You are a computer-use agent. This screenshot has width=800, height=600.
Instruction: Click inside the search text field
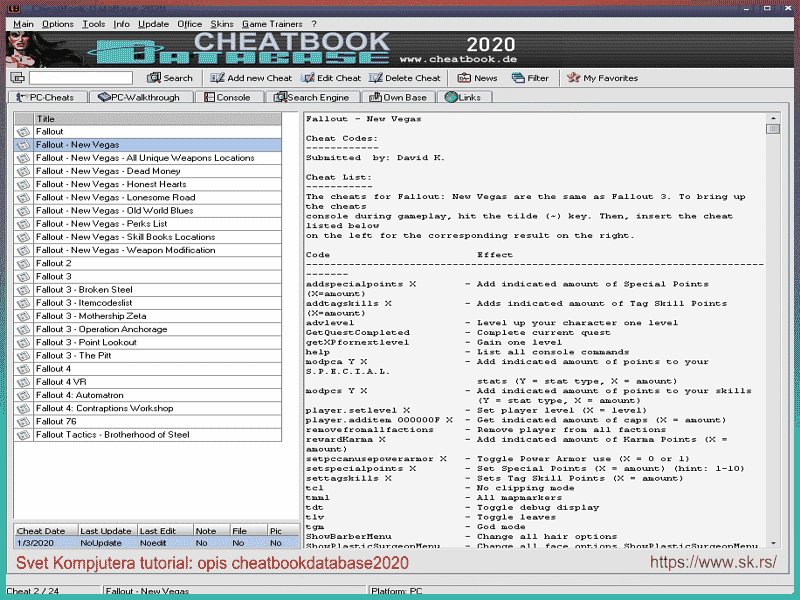pos(81,78)
